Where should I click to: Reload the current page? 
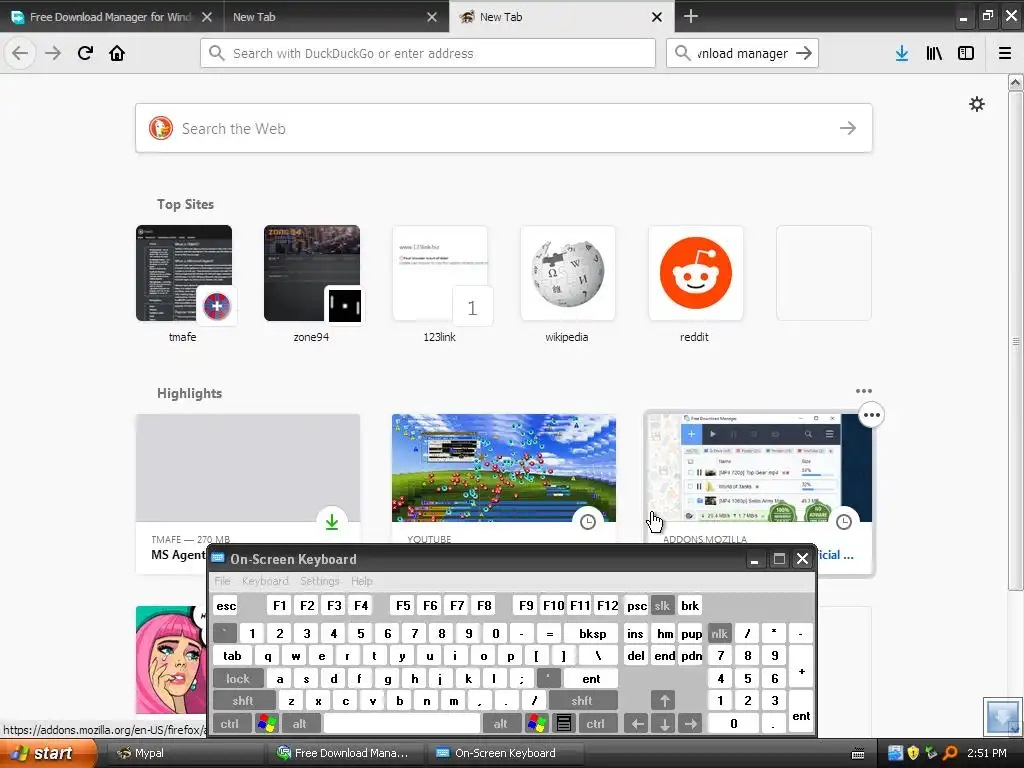point(85,54)
